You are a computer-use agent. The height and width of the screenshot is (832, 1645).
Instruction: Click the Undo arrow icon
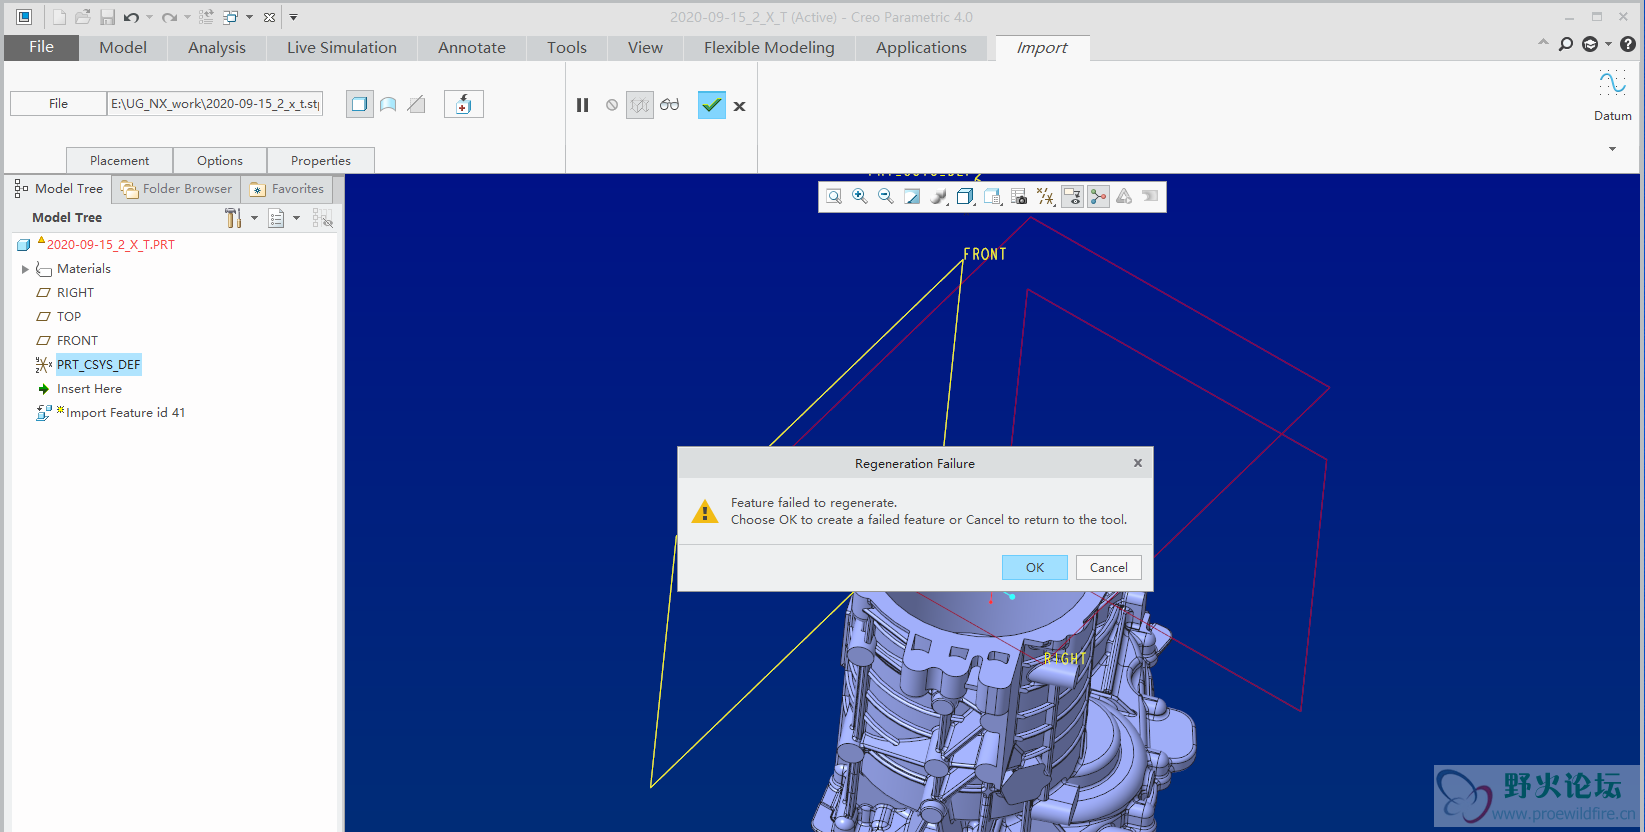131,17
